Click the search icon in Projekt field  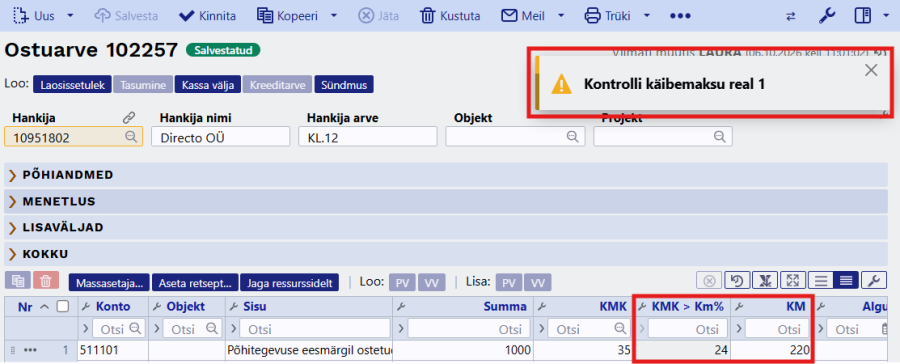point(719,137)
